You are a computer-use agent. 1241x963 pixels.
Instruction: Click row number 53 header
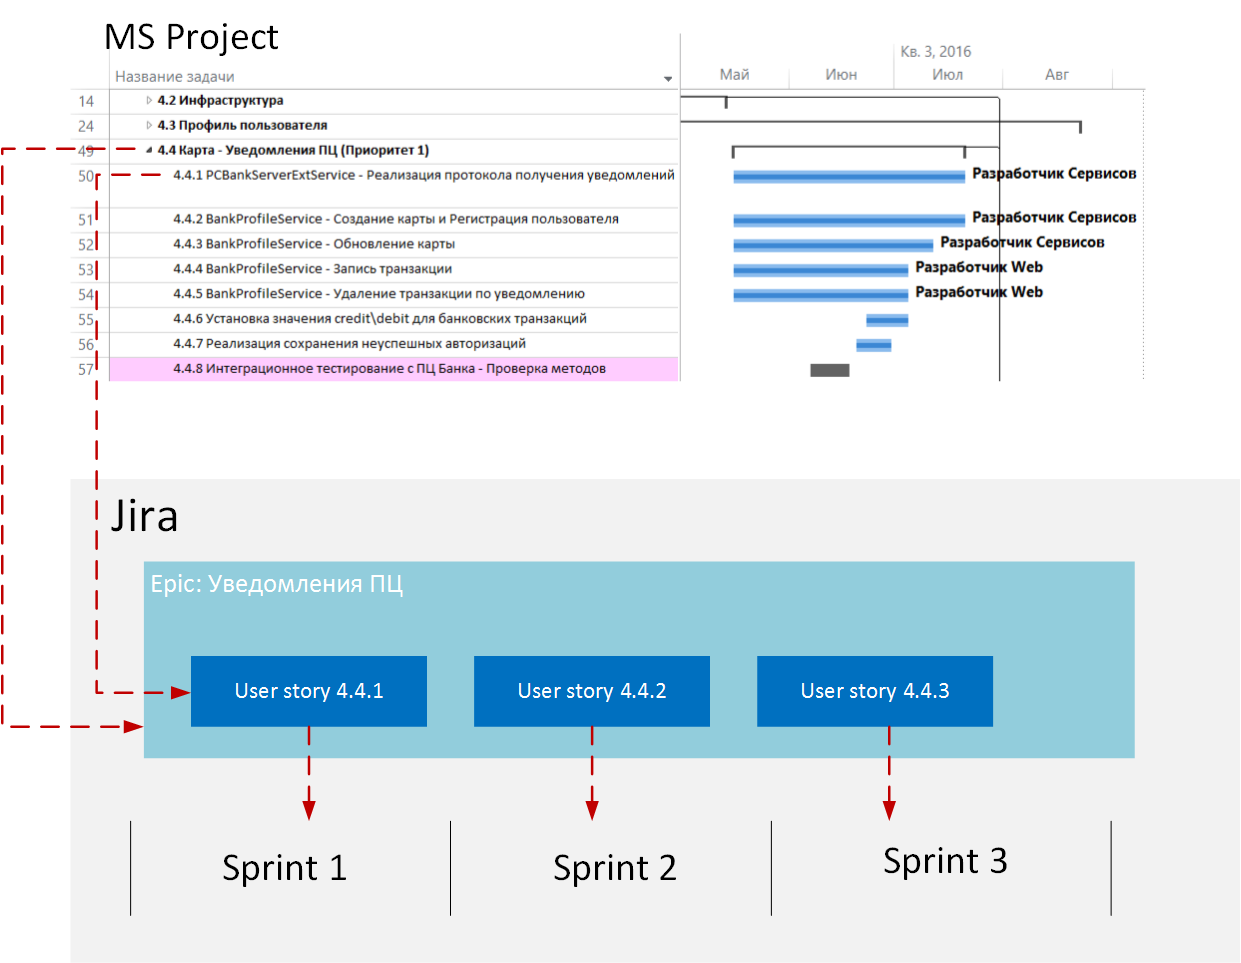pos(86,270)
